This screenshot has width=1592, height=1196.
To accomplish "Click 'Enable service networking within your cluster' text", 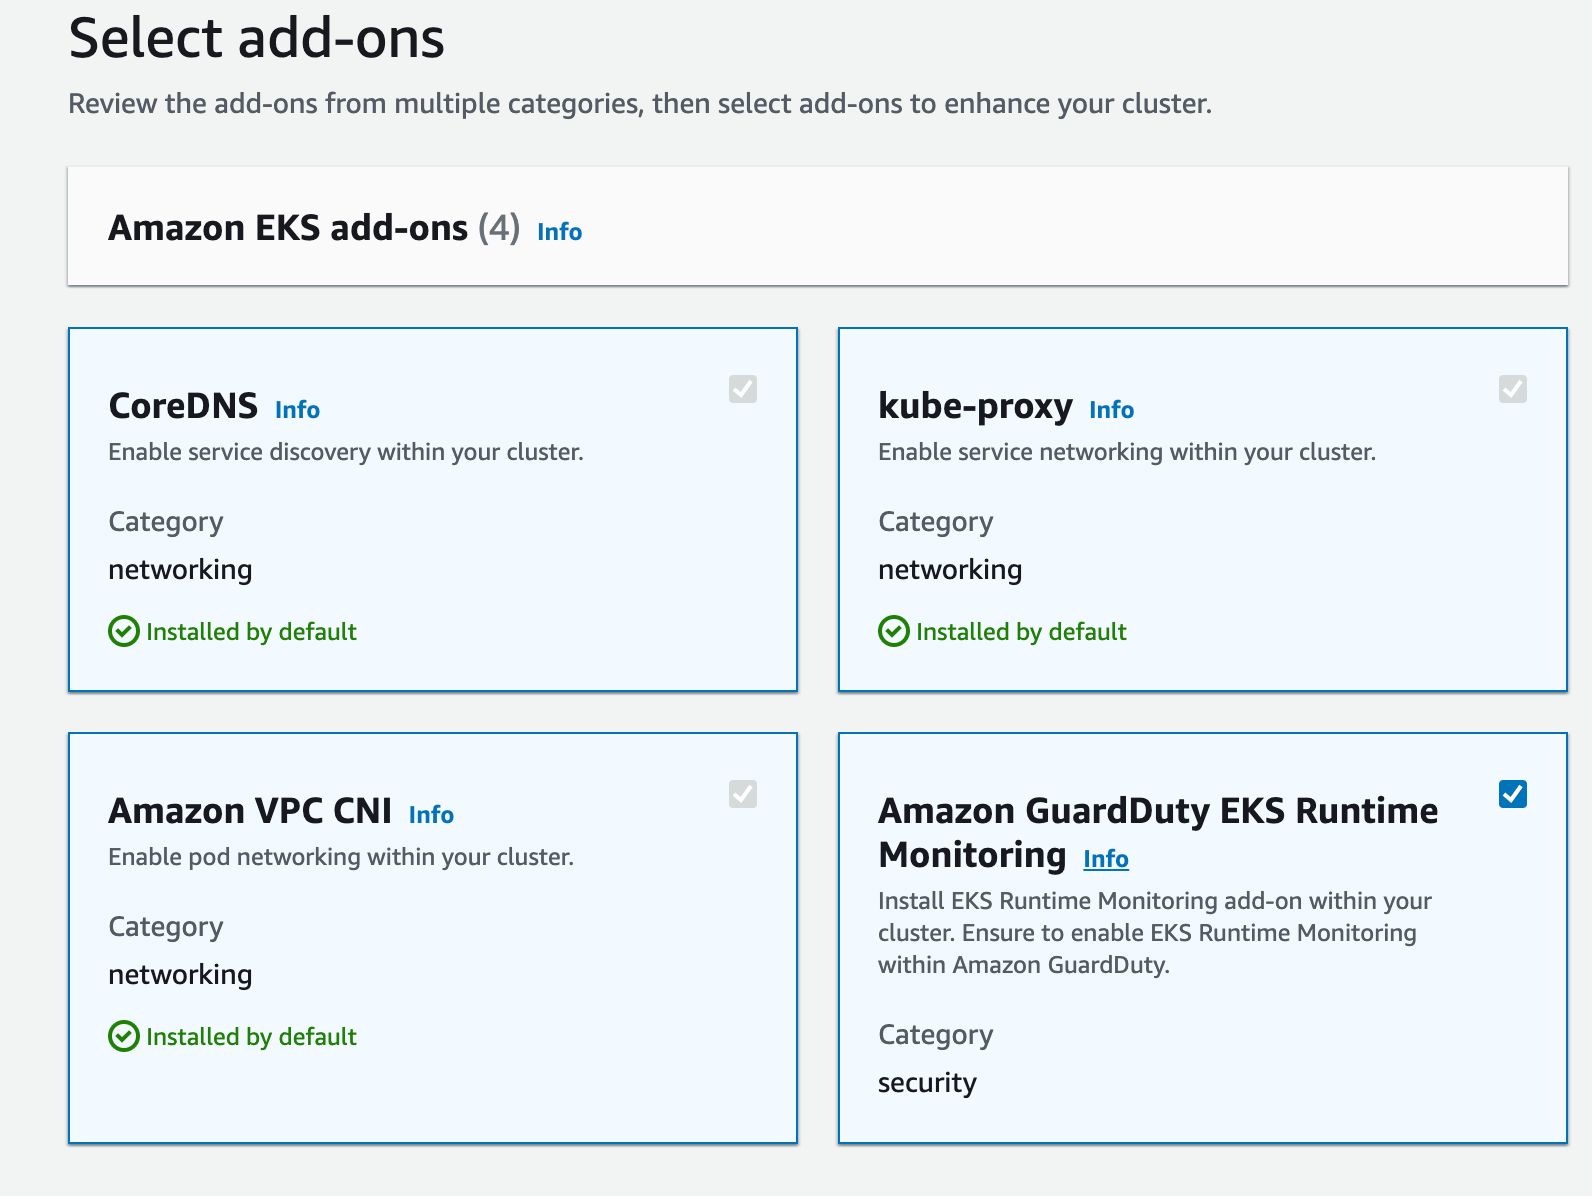I will click(x=1127, y=452).
